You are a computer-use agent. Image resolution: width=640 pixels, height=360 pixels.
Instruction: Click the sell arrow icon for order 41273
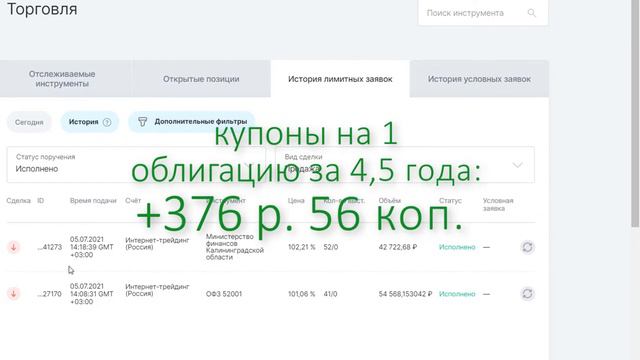point(13,247)
